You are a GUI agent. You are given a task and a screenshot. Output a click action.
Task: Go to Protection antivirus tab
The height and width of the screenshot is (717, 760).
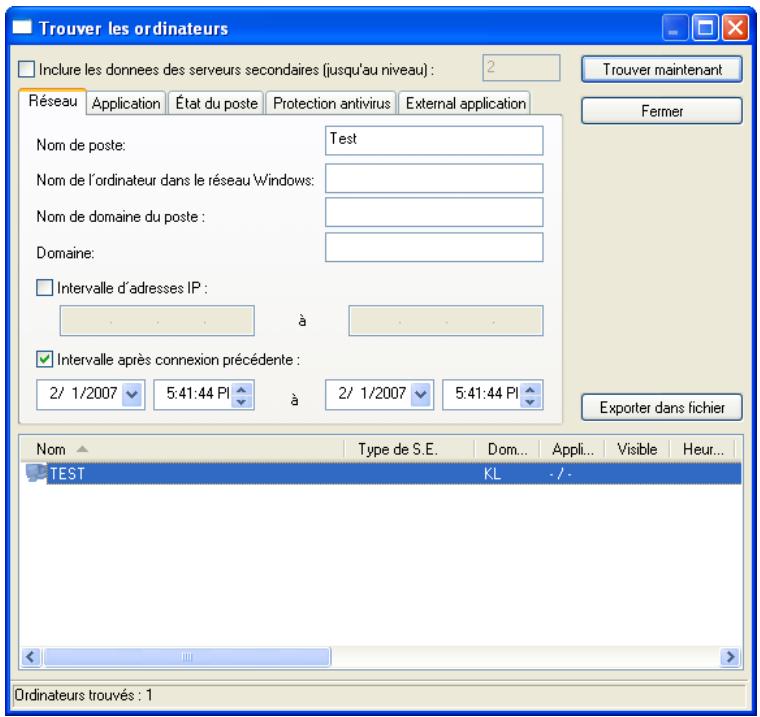332,103
